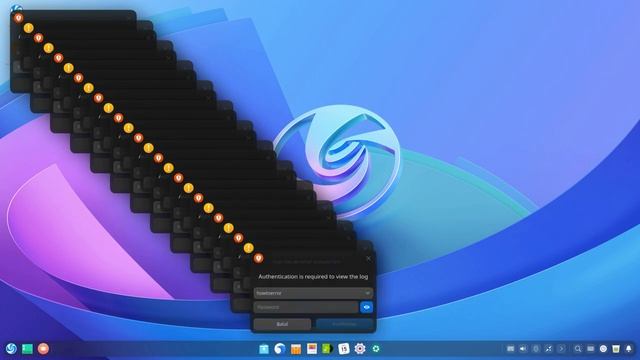Viewport: 640px width, 360px height.
Task: Click the round white tray icon
Action: click(603, 349)
